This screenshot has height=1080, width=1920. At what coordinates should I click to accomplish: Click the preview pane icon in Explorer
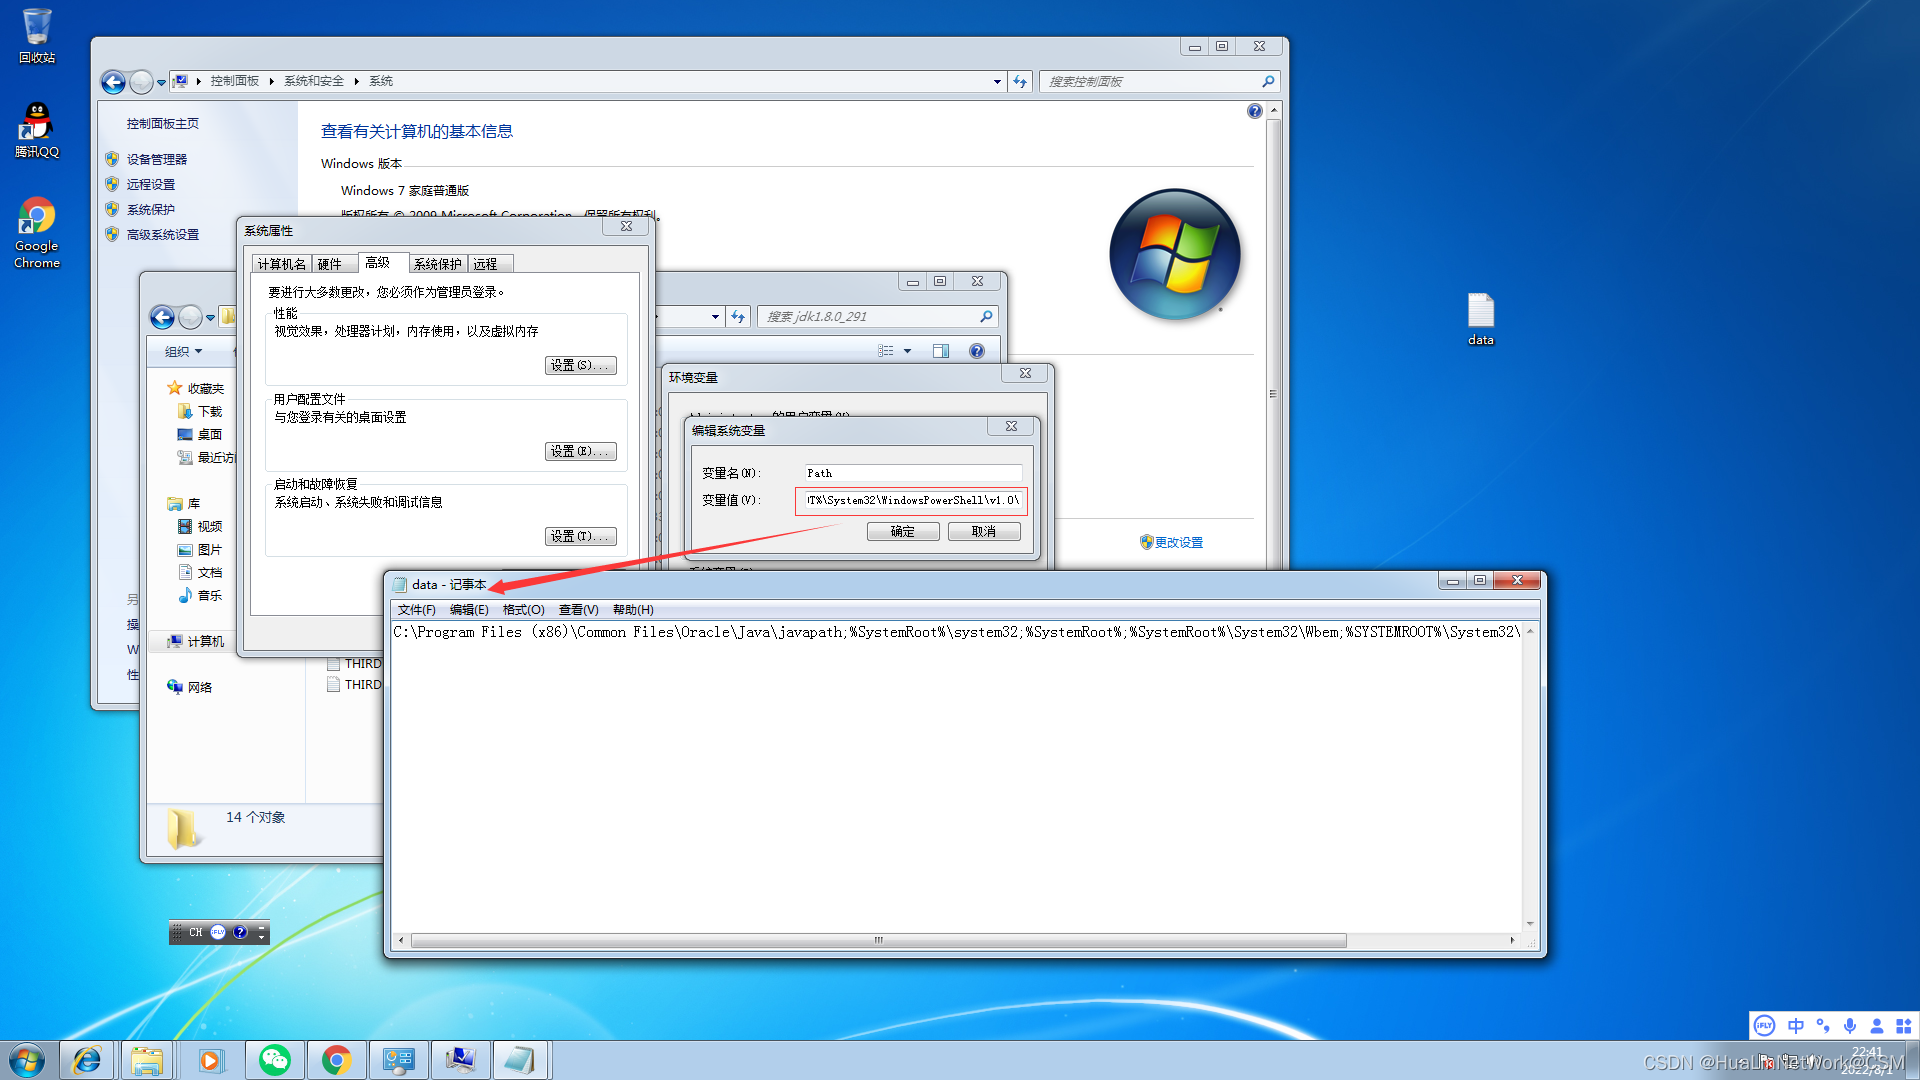pyautogui.click(x=940, y=351)
